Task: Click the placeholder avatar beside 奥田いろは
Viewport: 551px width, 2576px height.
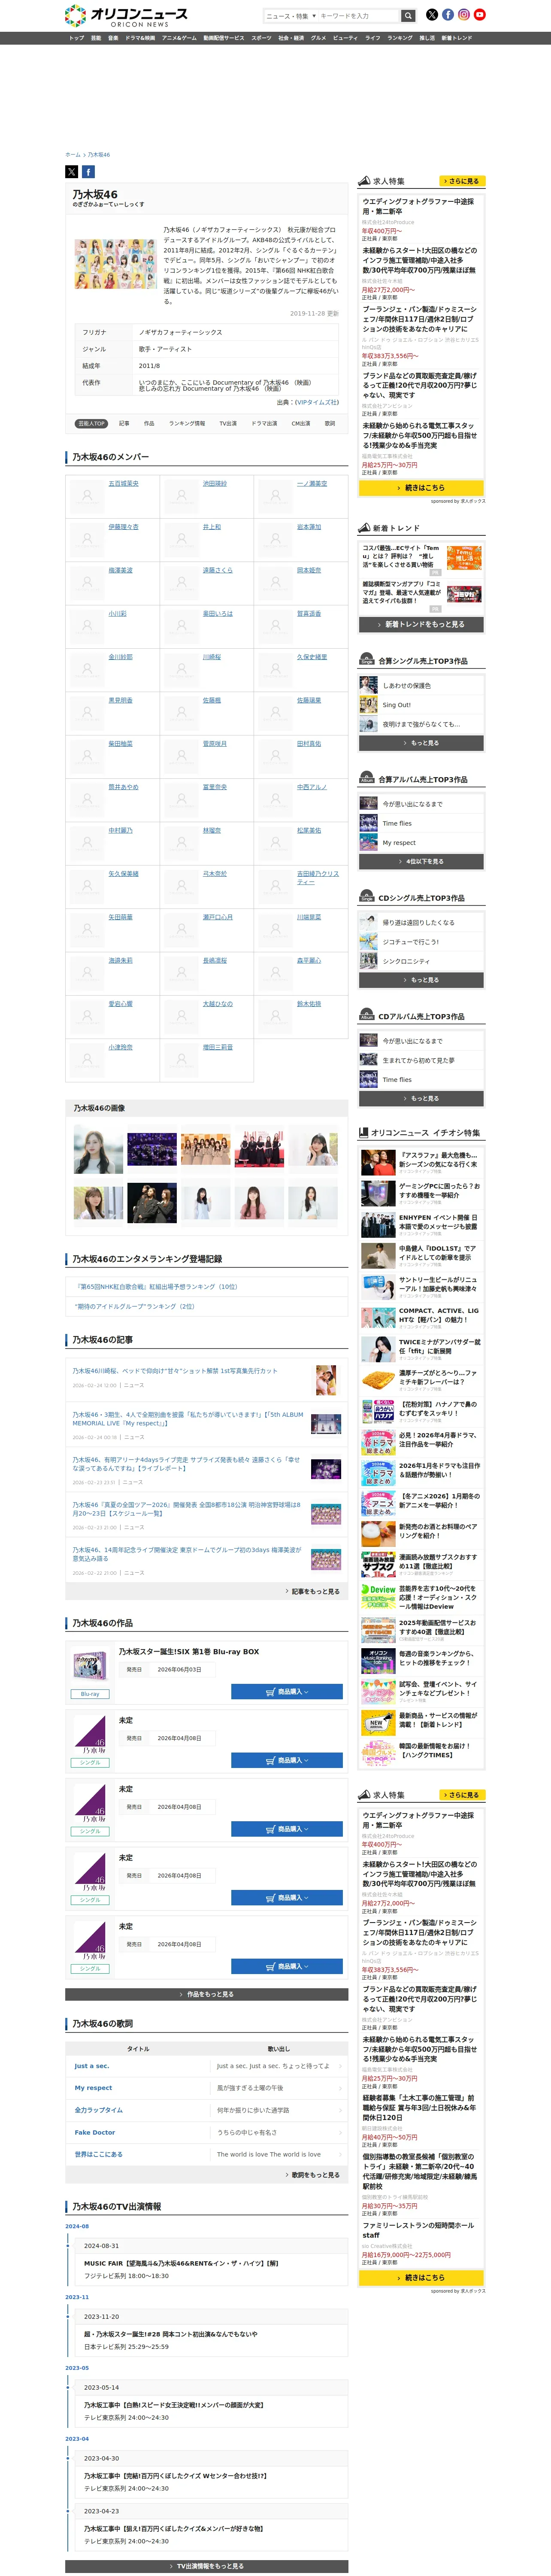Action: pos(181,626)
